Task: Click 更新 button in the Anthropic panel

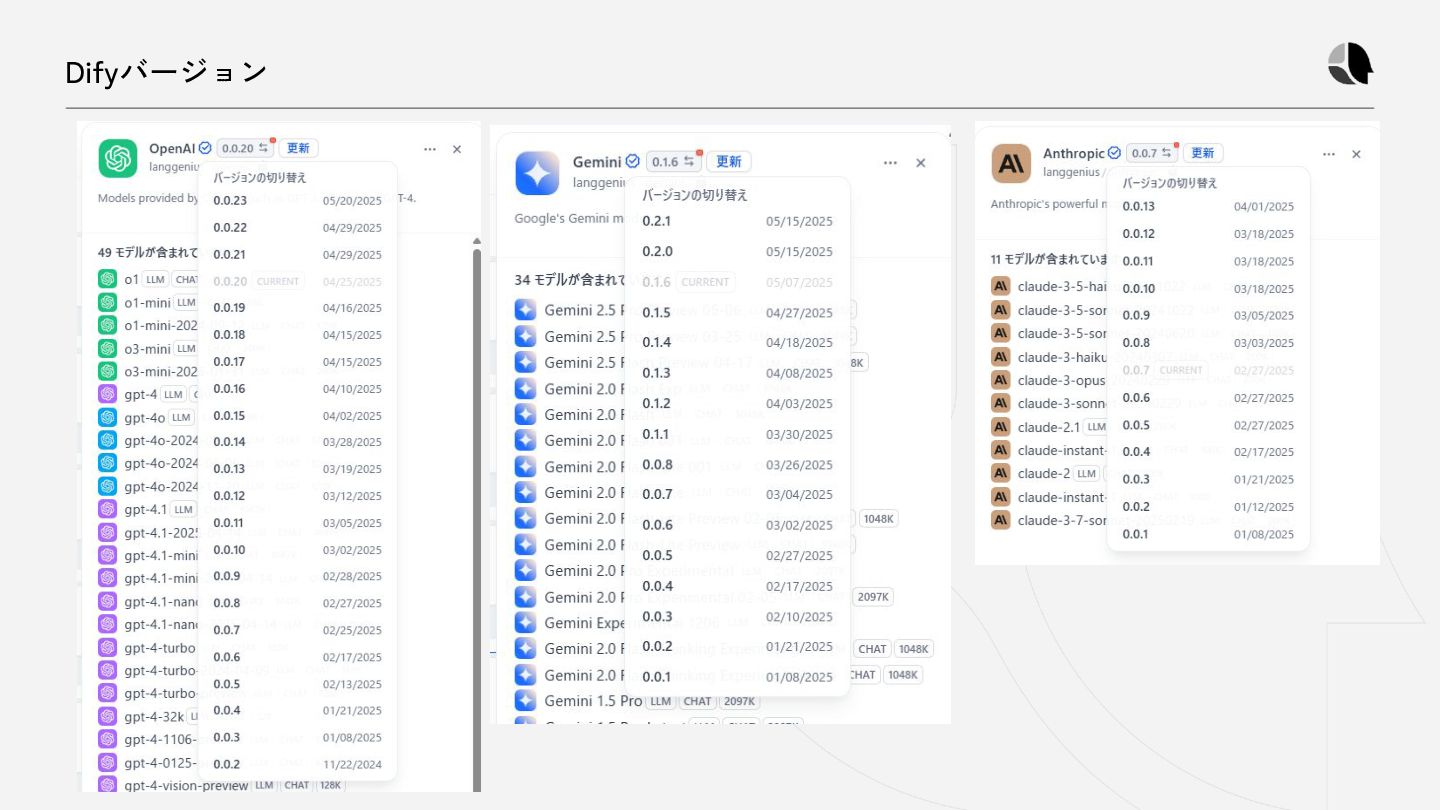Action: click(x=1203, y=153)
